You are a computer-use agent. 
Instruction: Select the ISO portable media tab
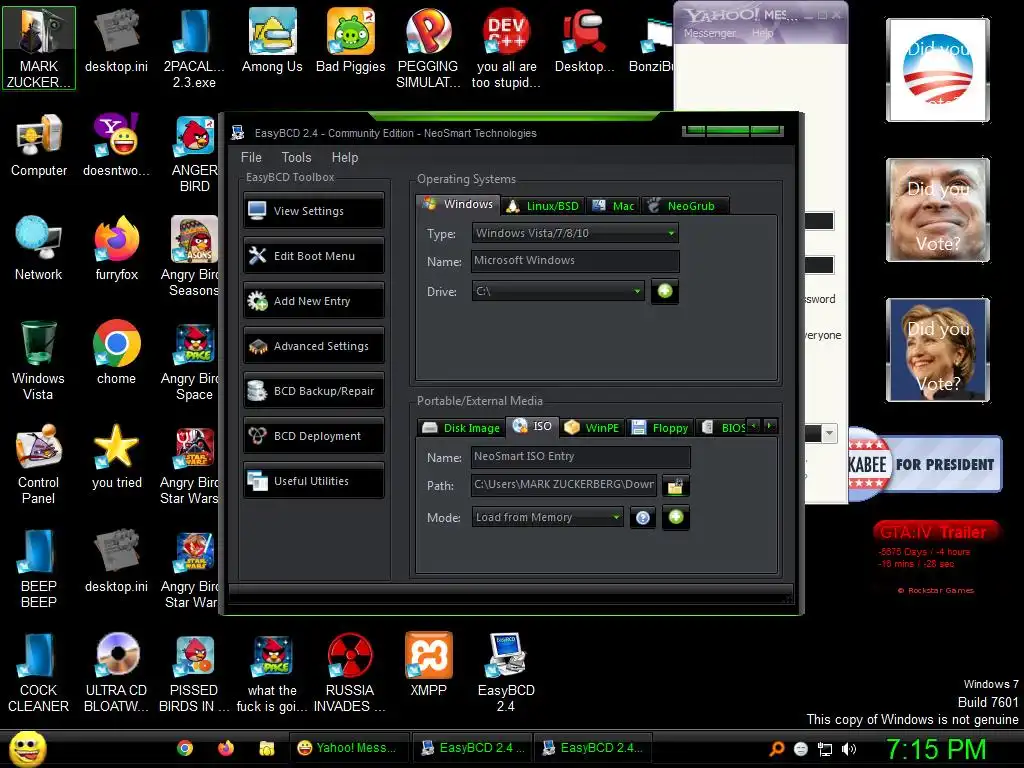click(x=532, y=426)
